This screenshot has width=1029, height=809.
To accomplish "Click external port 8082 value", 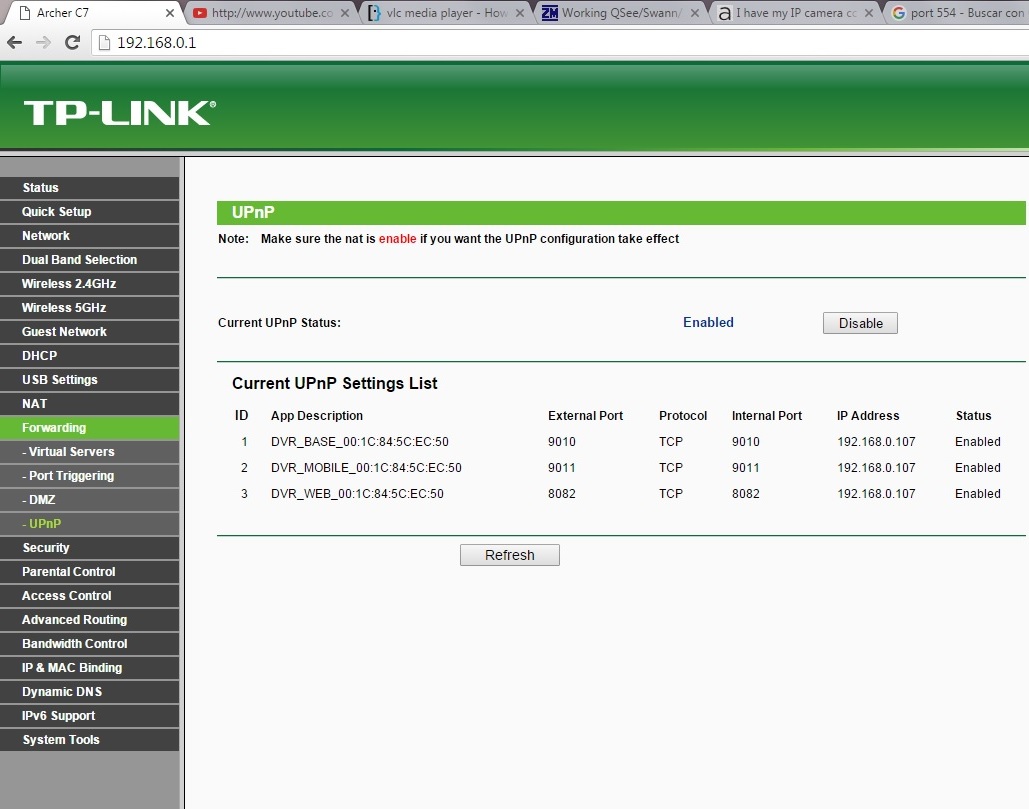I will (562, 494).
